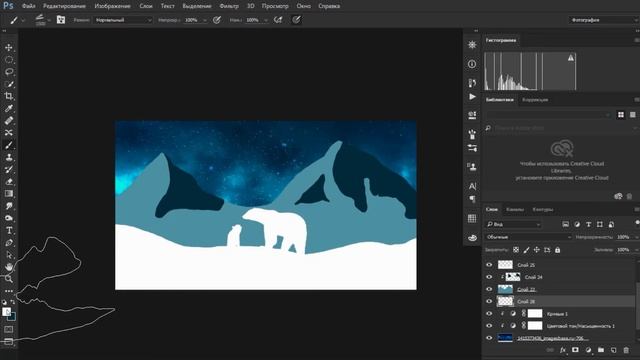Switch to the Коррекция tab
This screenshot has width=640, height=360.
[x=535, y=100]
